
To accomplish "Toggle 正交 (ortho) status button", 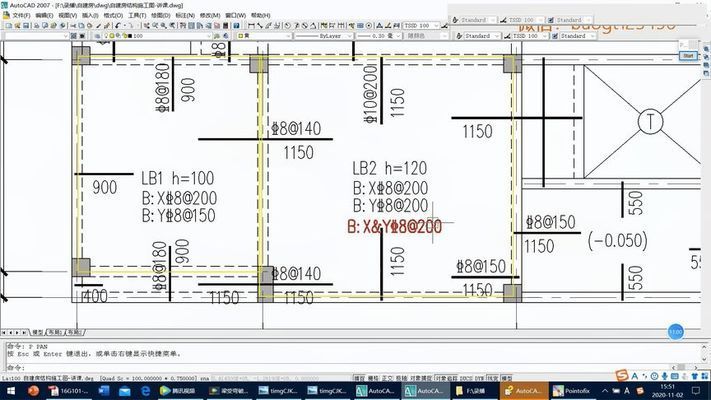I will point(387,378).
